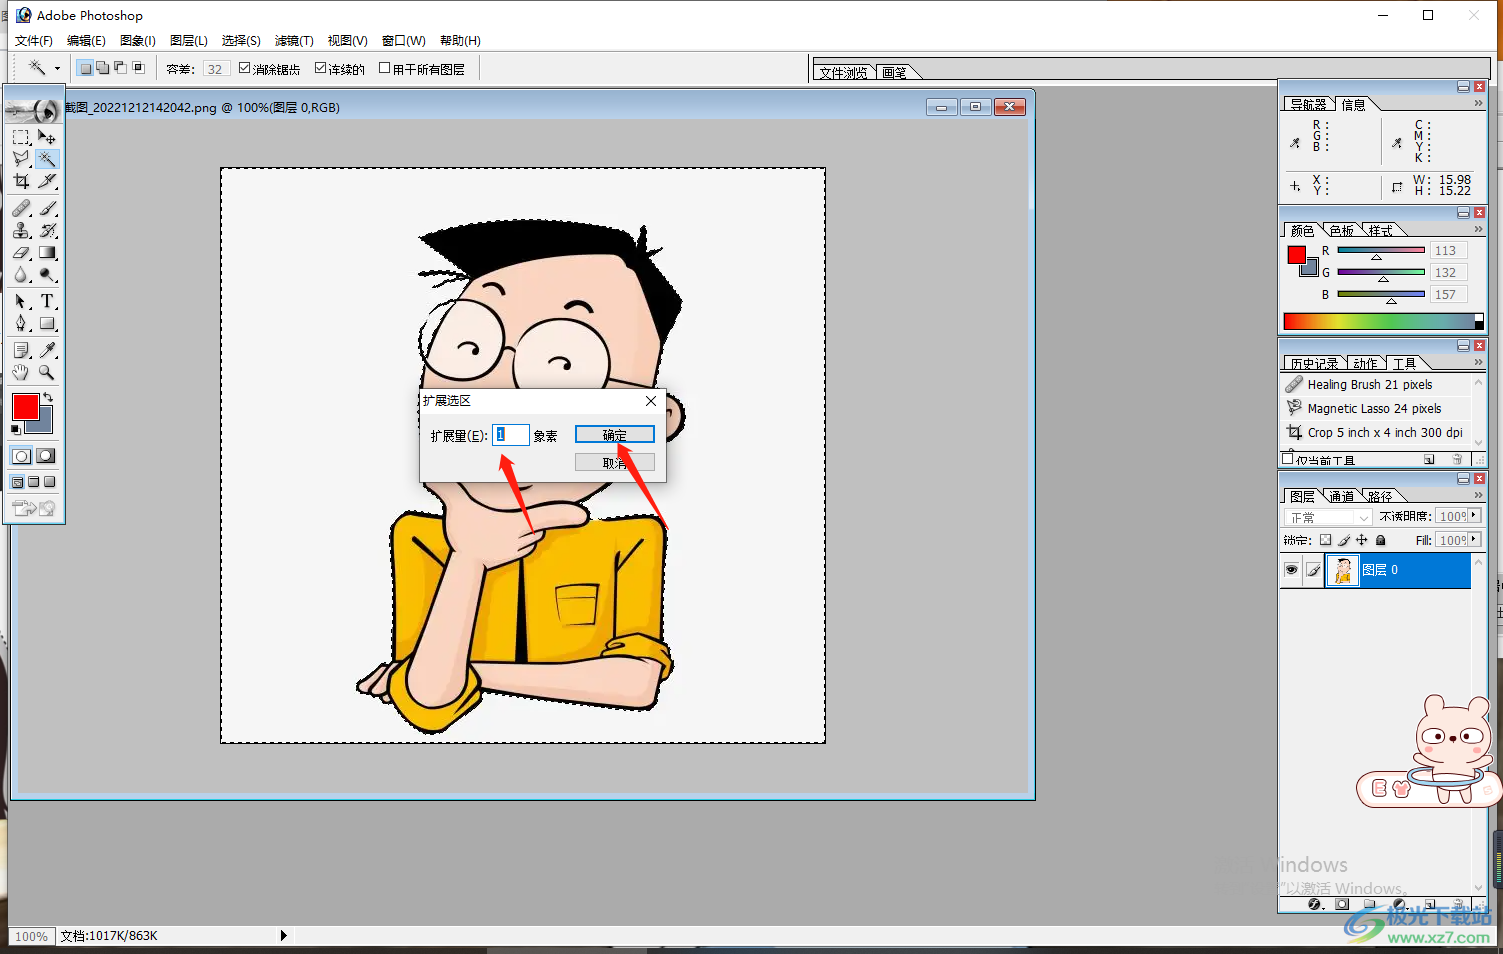Open the blend mode dropdown (正常)
Viewport: 1503px width, 954px height.
click(x=1327, y=517)
